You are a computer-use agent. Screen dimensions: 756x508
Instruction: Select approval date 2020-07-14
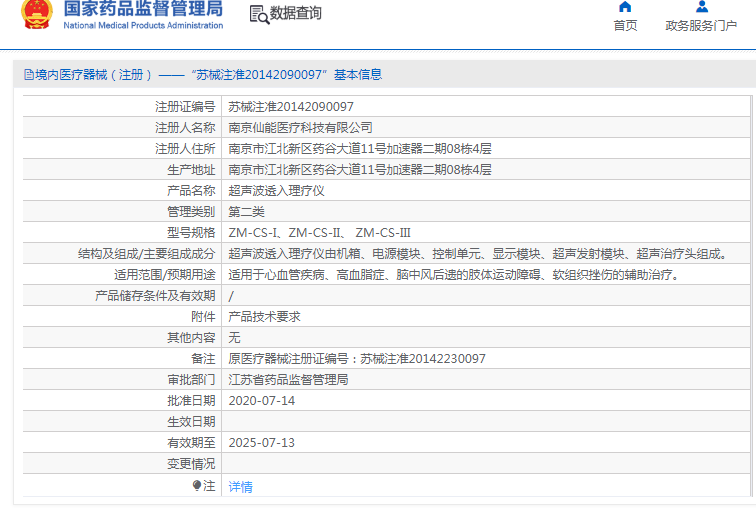tap(262, 401)
